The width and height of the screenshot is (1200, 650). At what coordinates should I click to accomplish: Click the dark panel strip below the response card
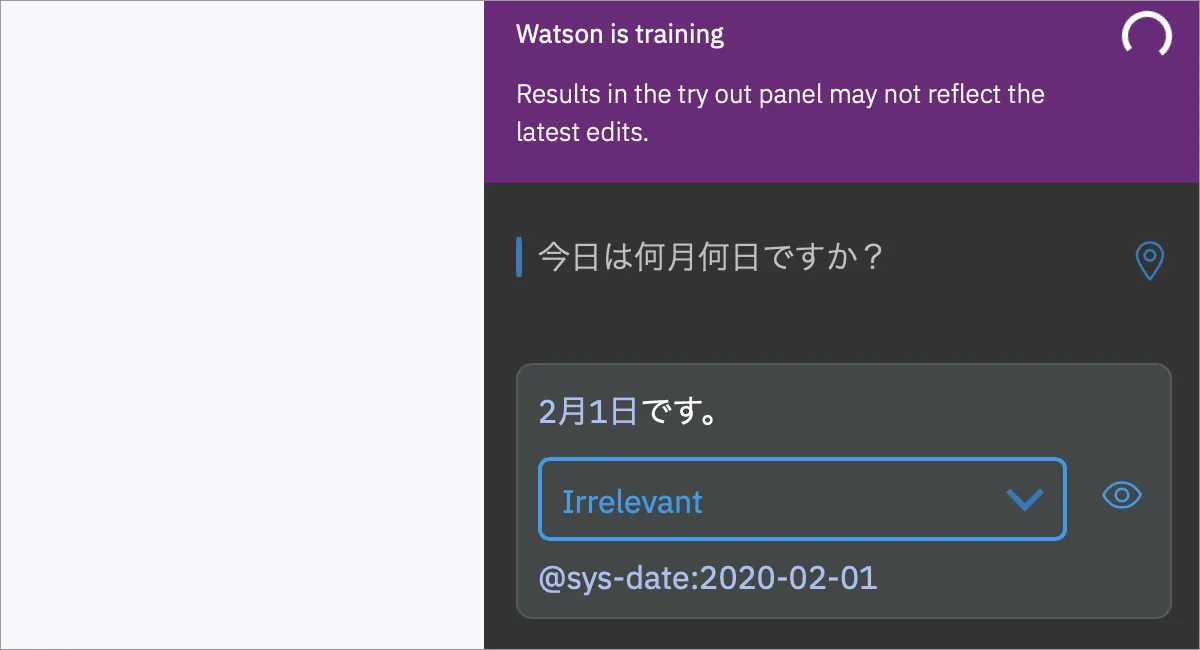(842, 634)
